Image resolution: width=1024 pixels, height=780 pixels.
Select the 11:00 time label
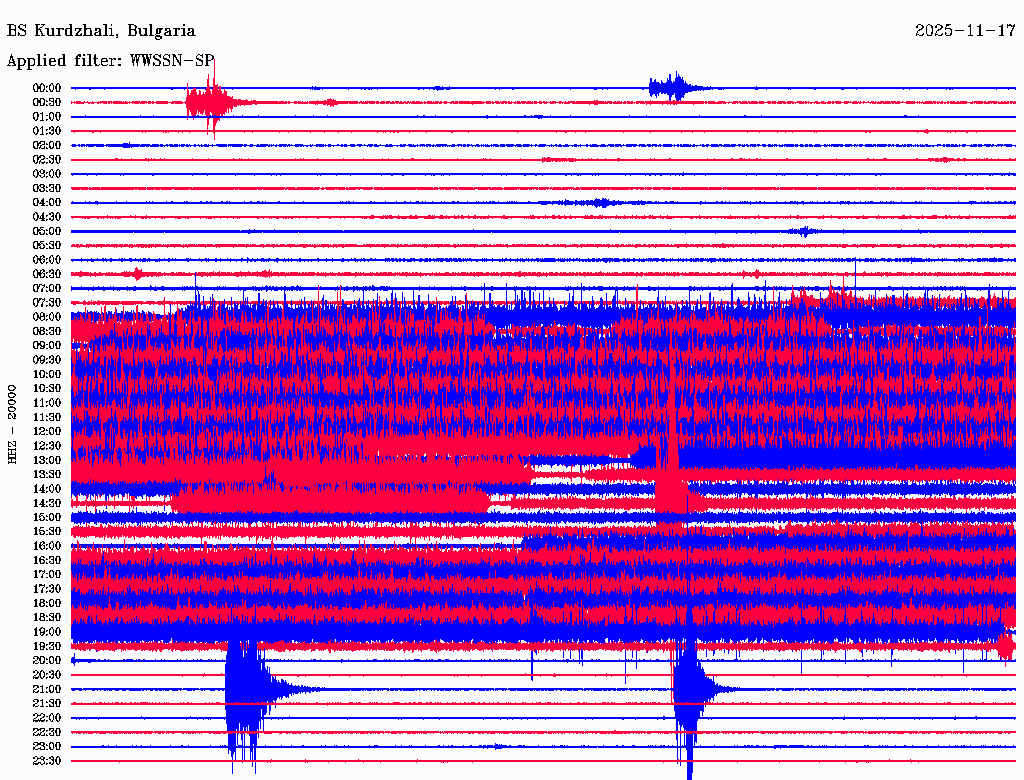47,403
